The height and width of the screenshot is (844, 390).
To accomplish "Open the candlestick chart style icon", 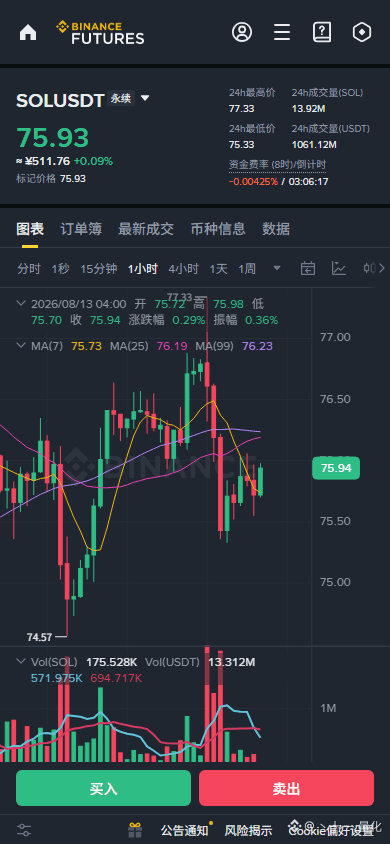I will click(x=369, y=268).
